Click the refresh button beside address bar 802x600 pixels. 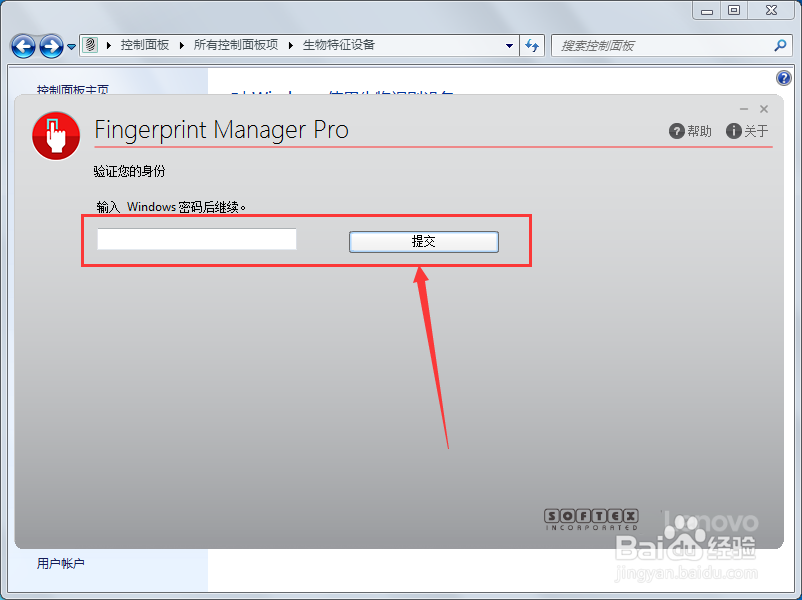click(532, 46)
